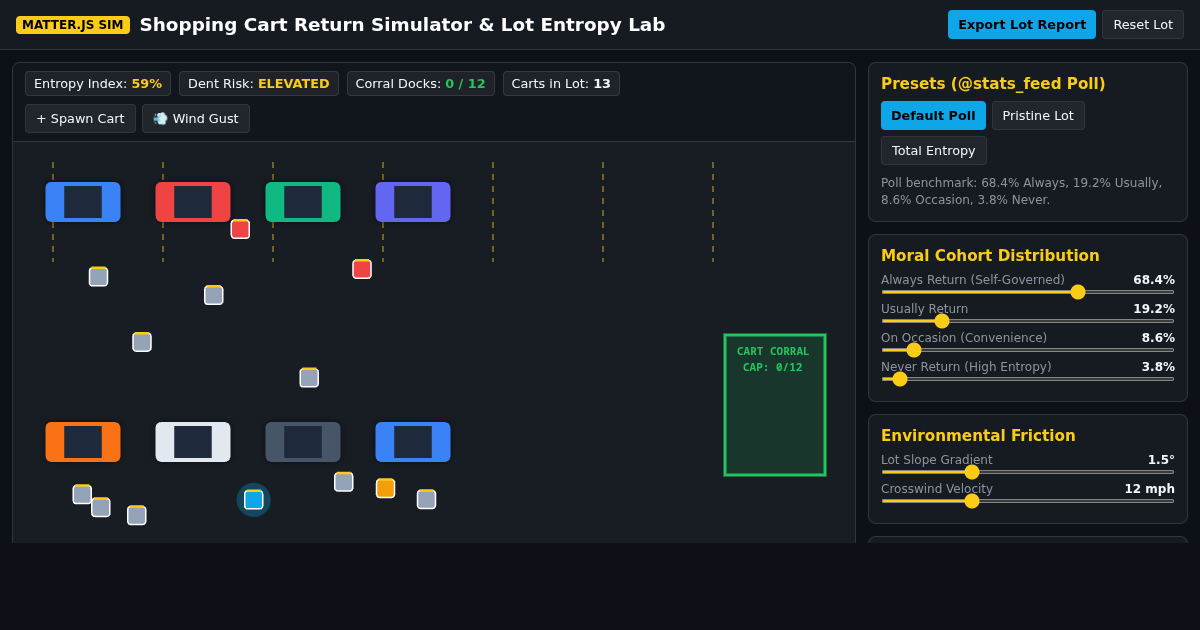Click the 1.5° slope value
Screen dimensions: 1200x630
pos(1161,460)
